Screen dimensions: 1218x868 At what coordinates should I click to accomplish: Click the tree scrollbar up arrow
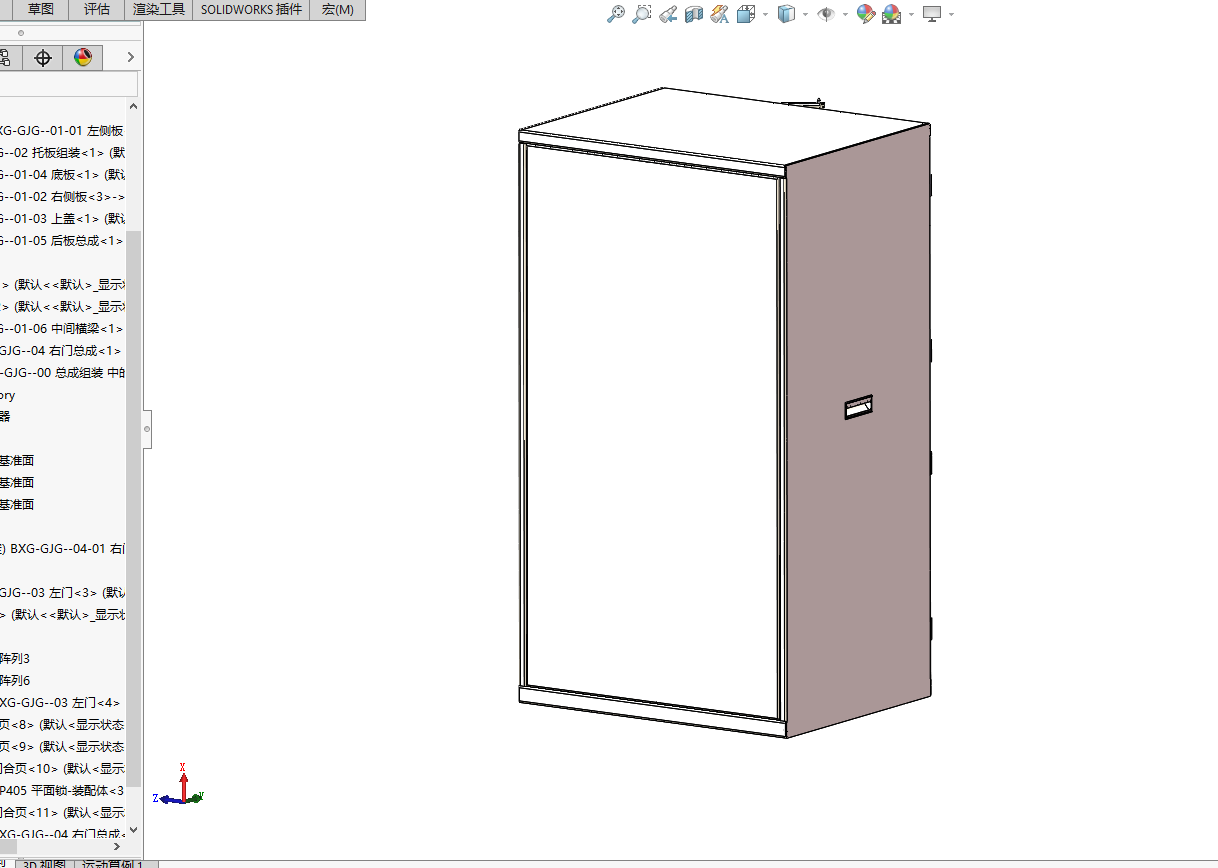[x=134, y=107]
